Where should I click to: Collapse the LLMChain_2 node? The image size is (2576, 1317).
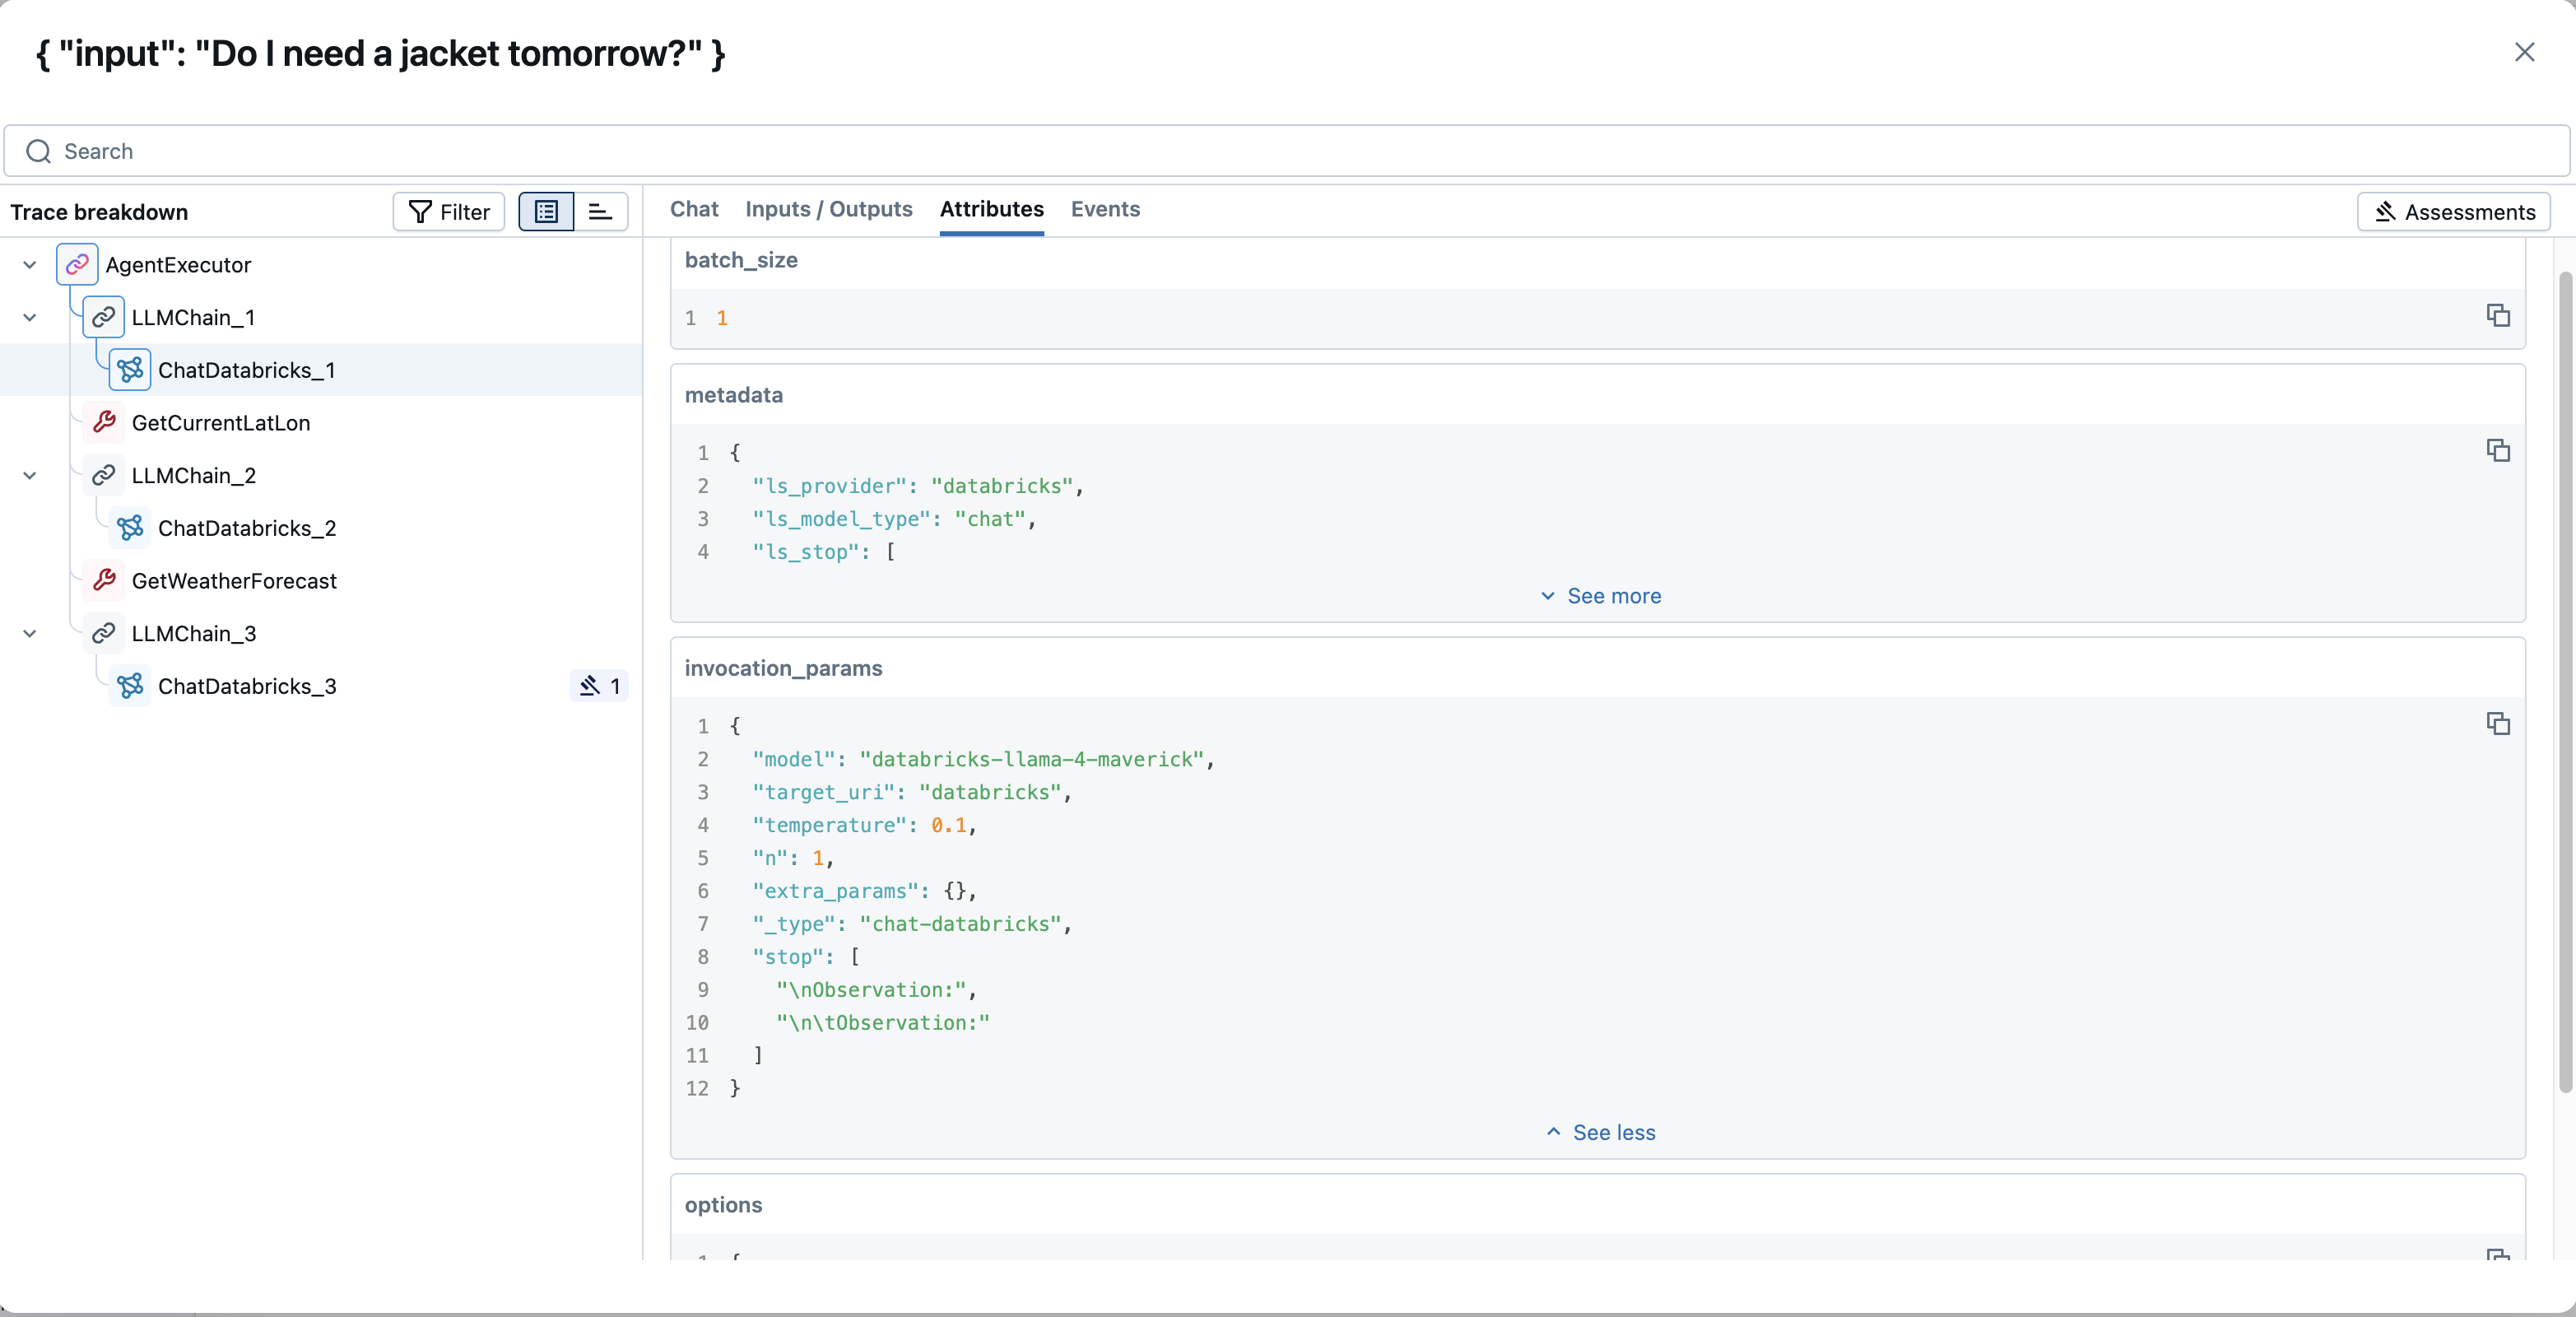[x=30, y=476]
